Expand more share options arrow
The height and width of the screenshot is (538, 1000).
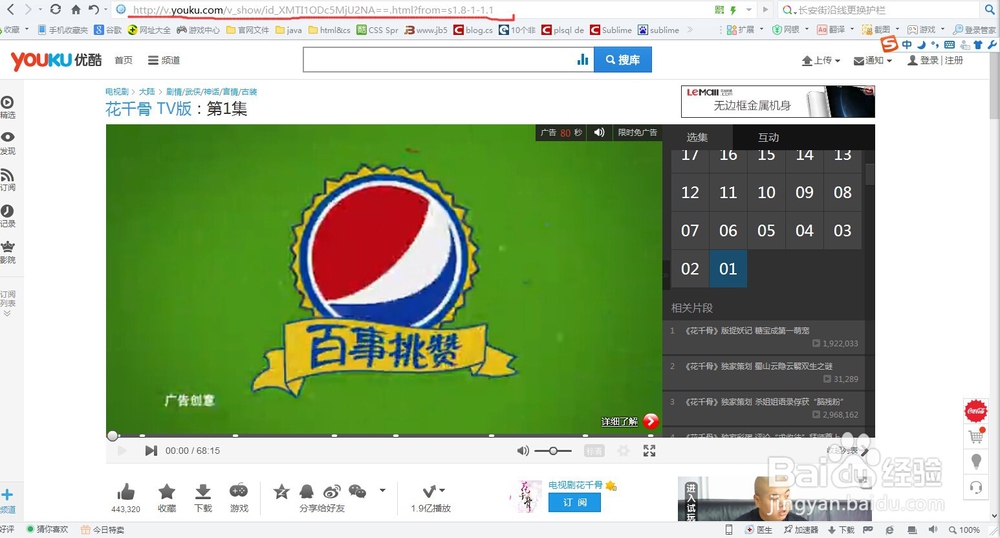[x=383, y=490]
